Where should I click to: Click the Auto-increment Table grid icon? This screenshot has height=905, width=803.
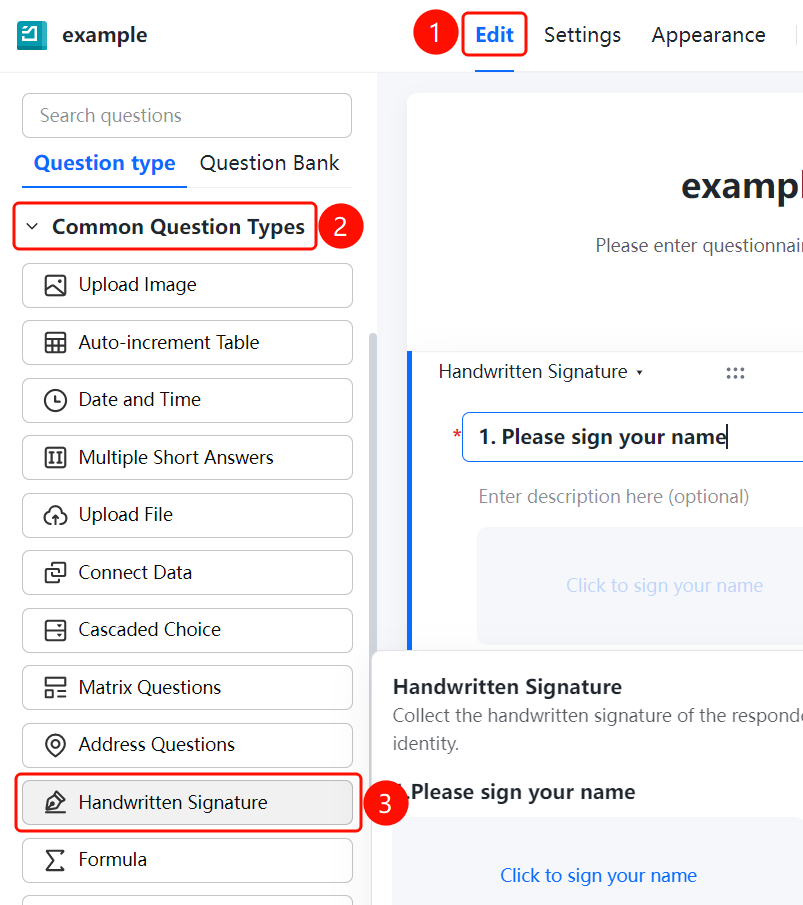coord(55,343)
